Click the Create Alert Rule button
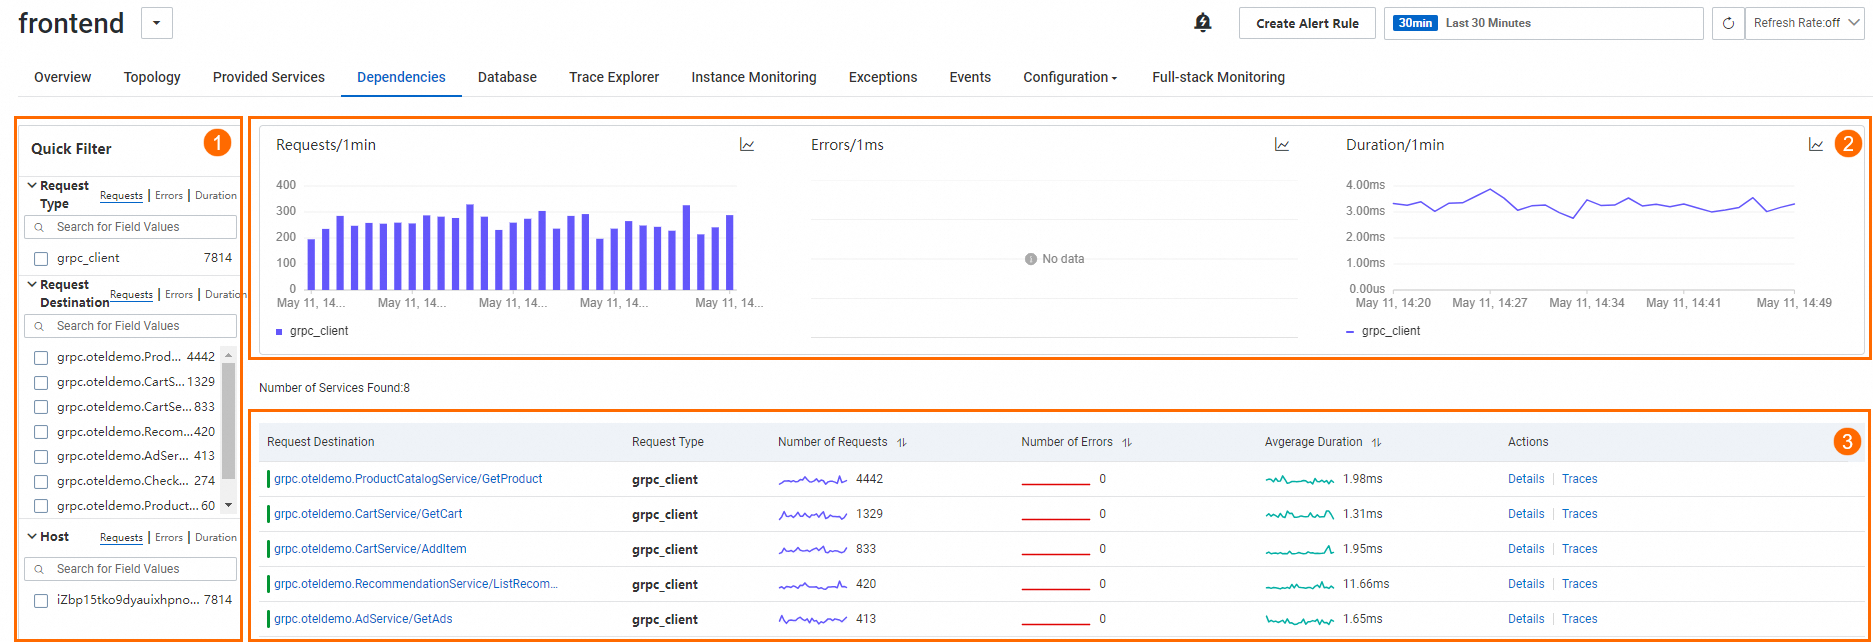Screen dimensions: 1873x642 [x=1307, y=23]
